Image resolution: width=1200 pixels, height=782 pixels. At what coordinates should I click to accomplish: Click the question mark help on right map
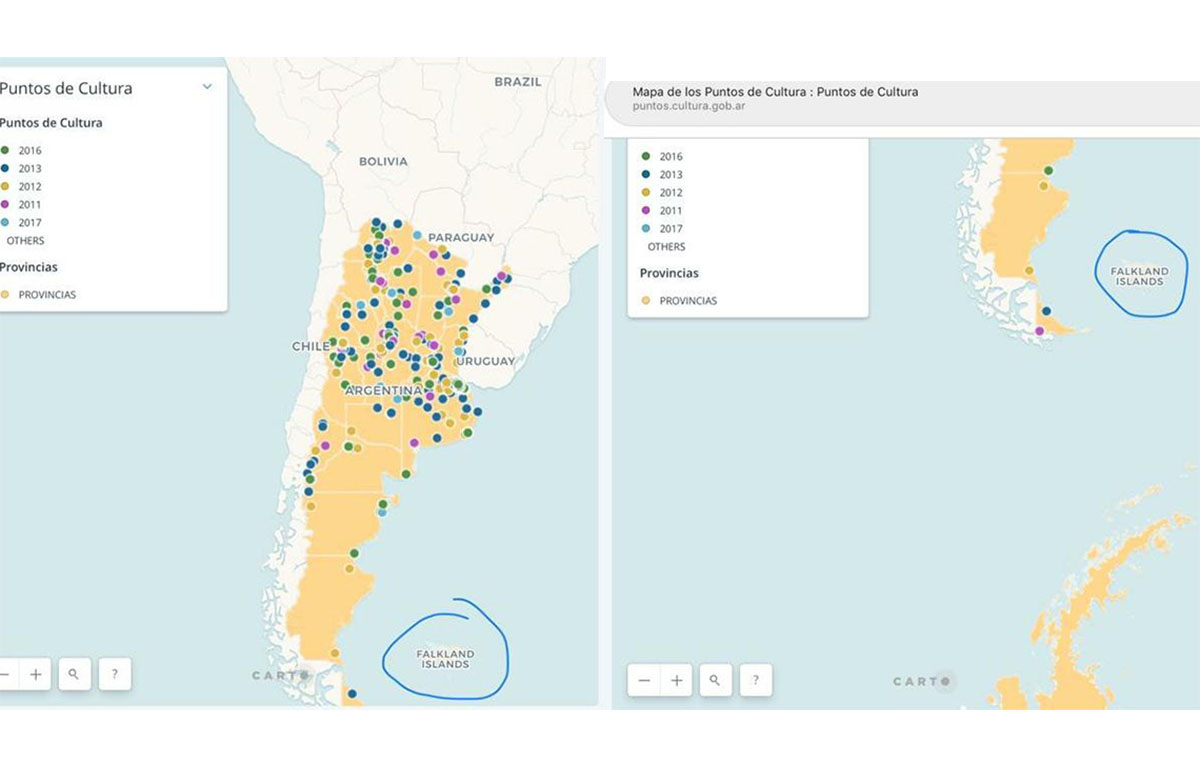pyautogui.click(x=755, y=681)
